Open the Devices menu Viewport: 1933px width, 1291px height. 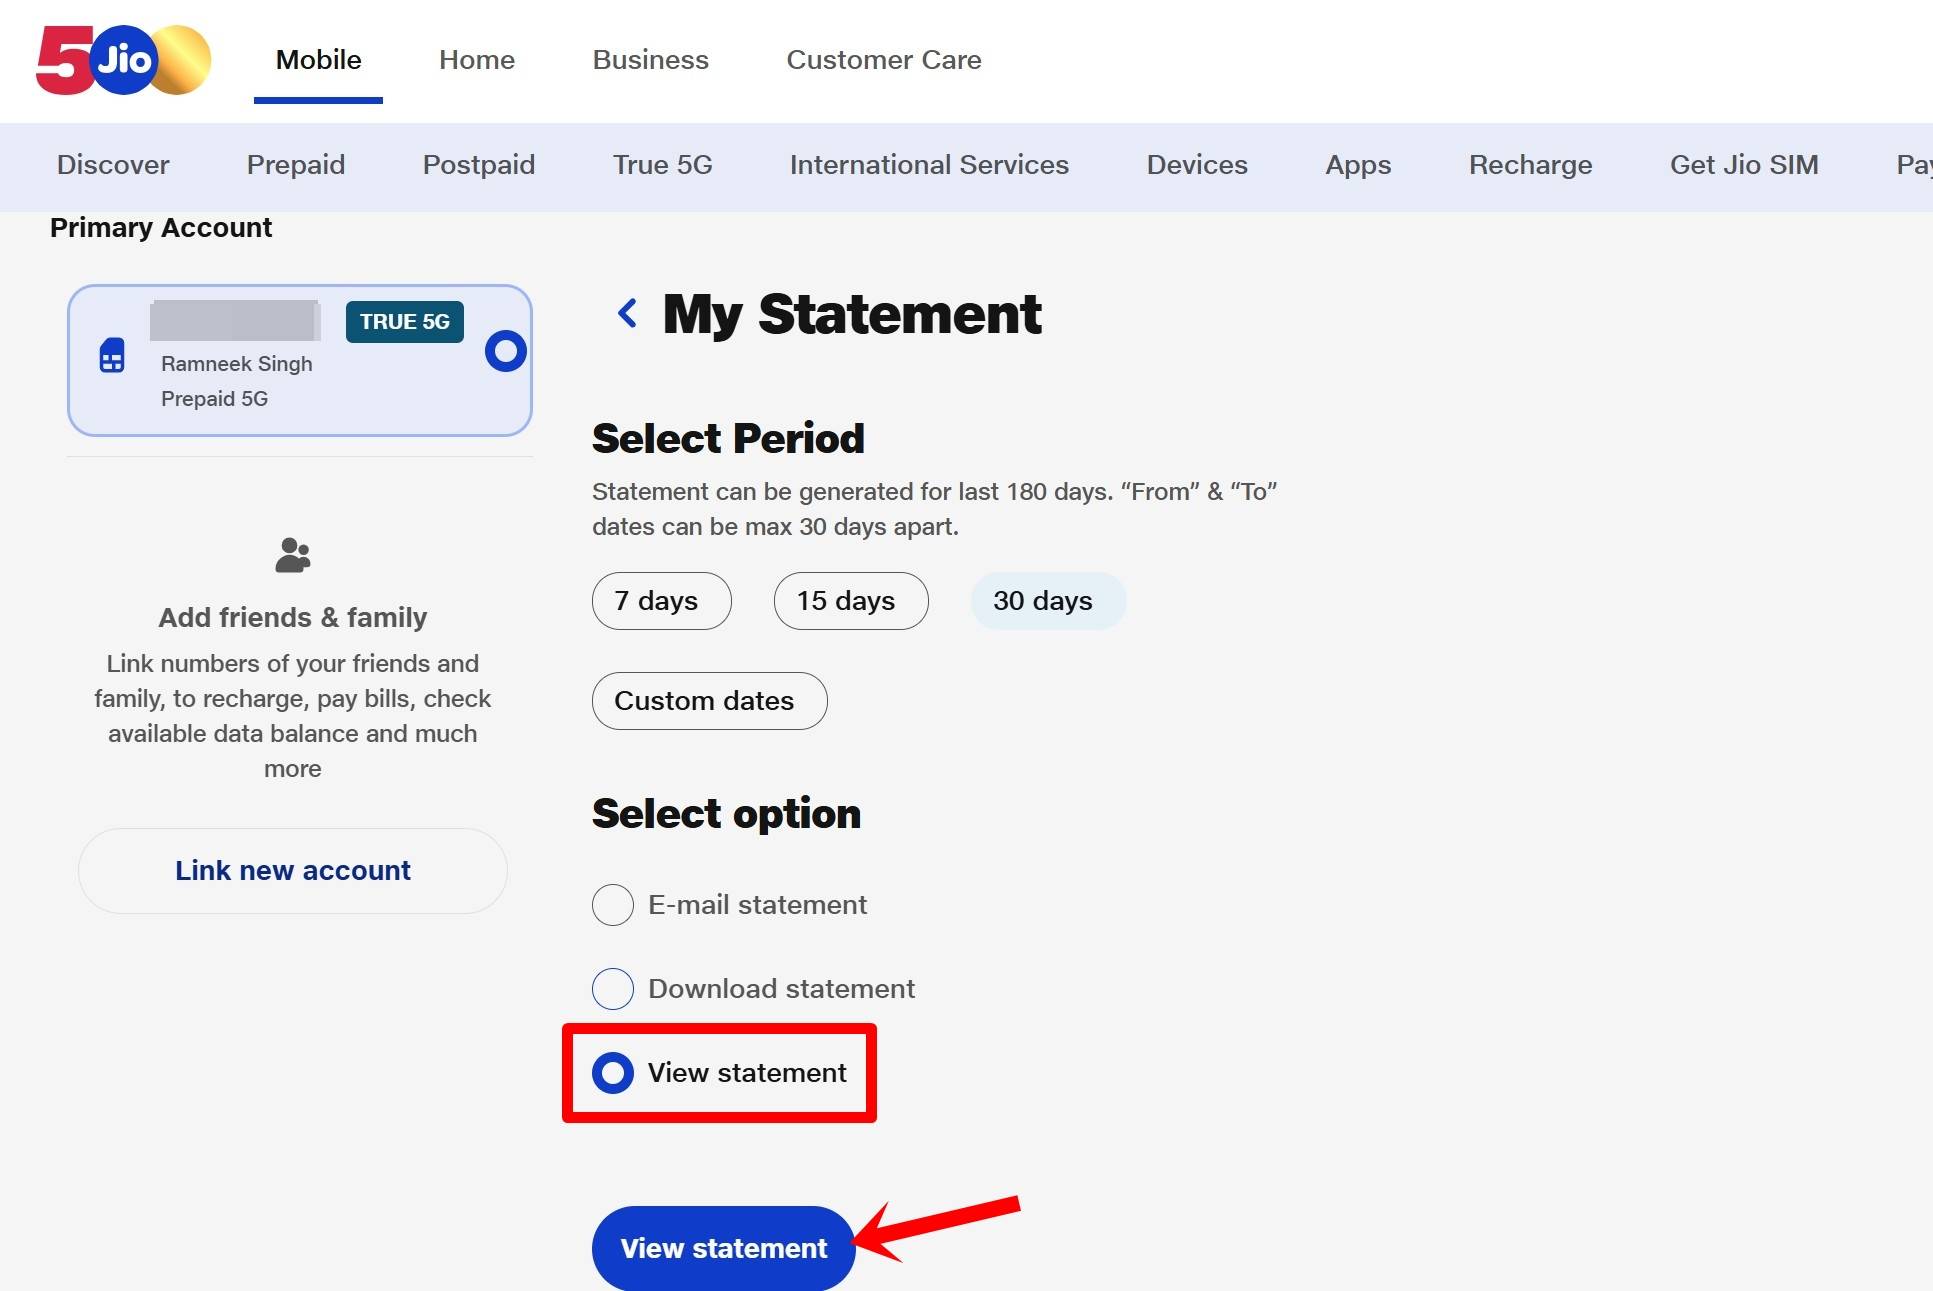click(x=1197, y=165)
